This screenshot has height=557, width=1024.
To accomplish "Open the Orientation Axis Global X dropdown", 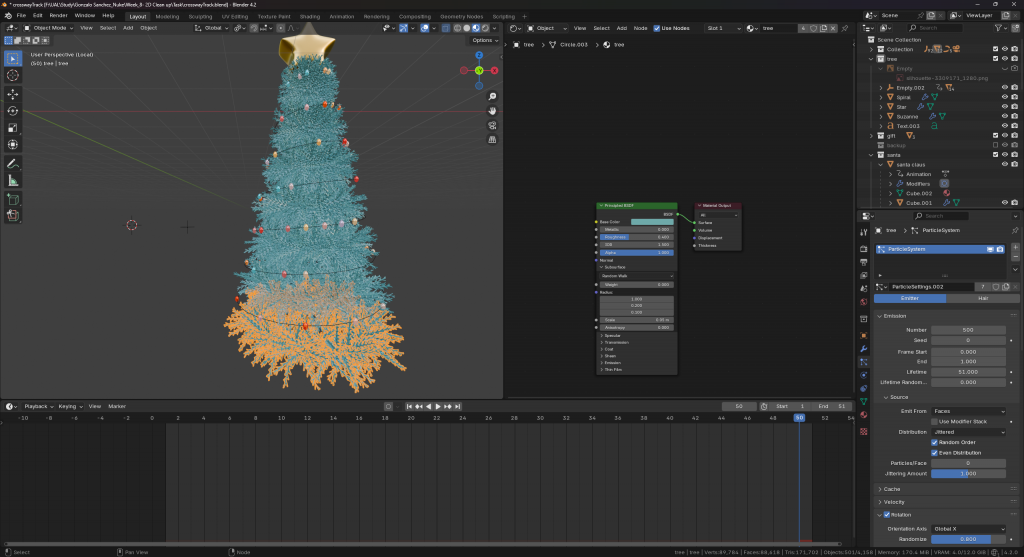I will pos(968,529).
